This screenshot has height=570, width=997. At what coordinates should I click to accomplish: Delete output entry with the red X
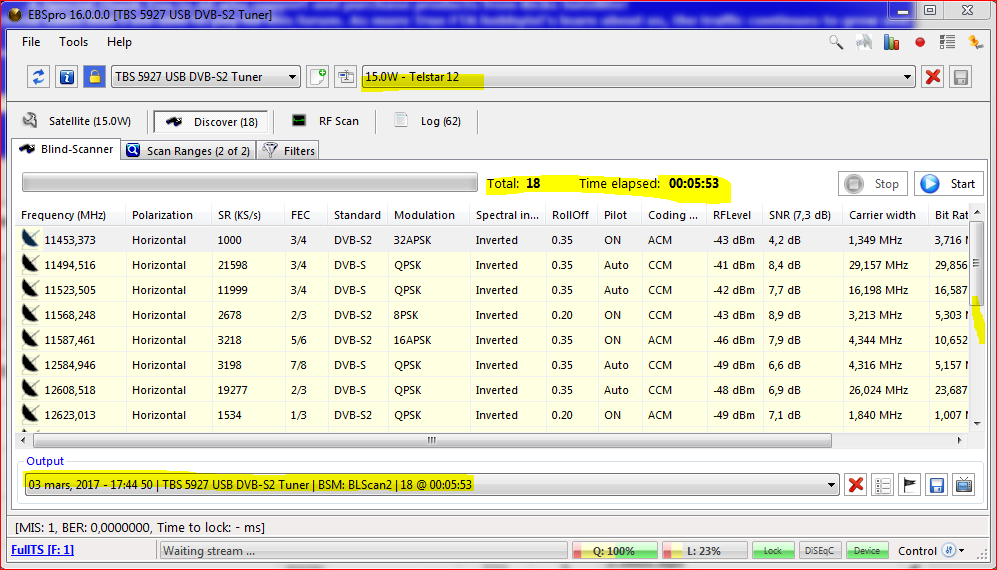(x=856, y=485)
